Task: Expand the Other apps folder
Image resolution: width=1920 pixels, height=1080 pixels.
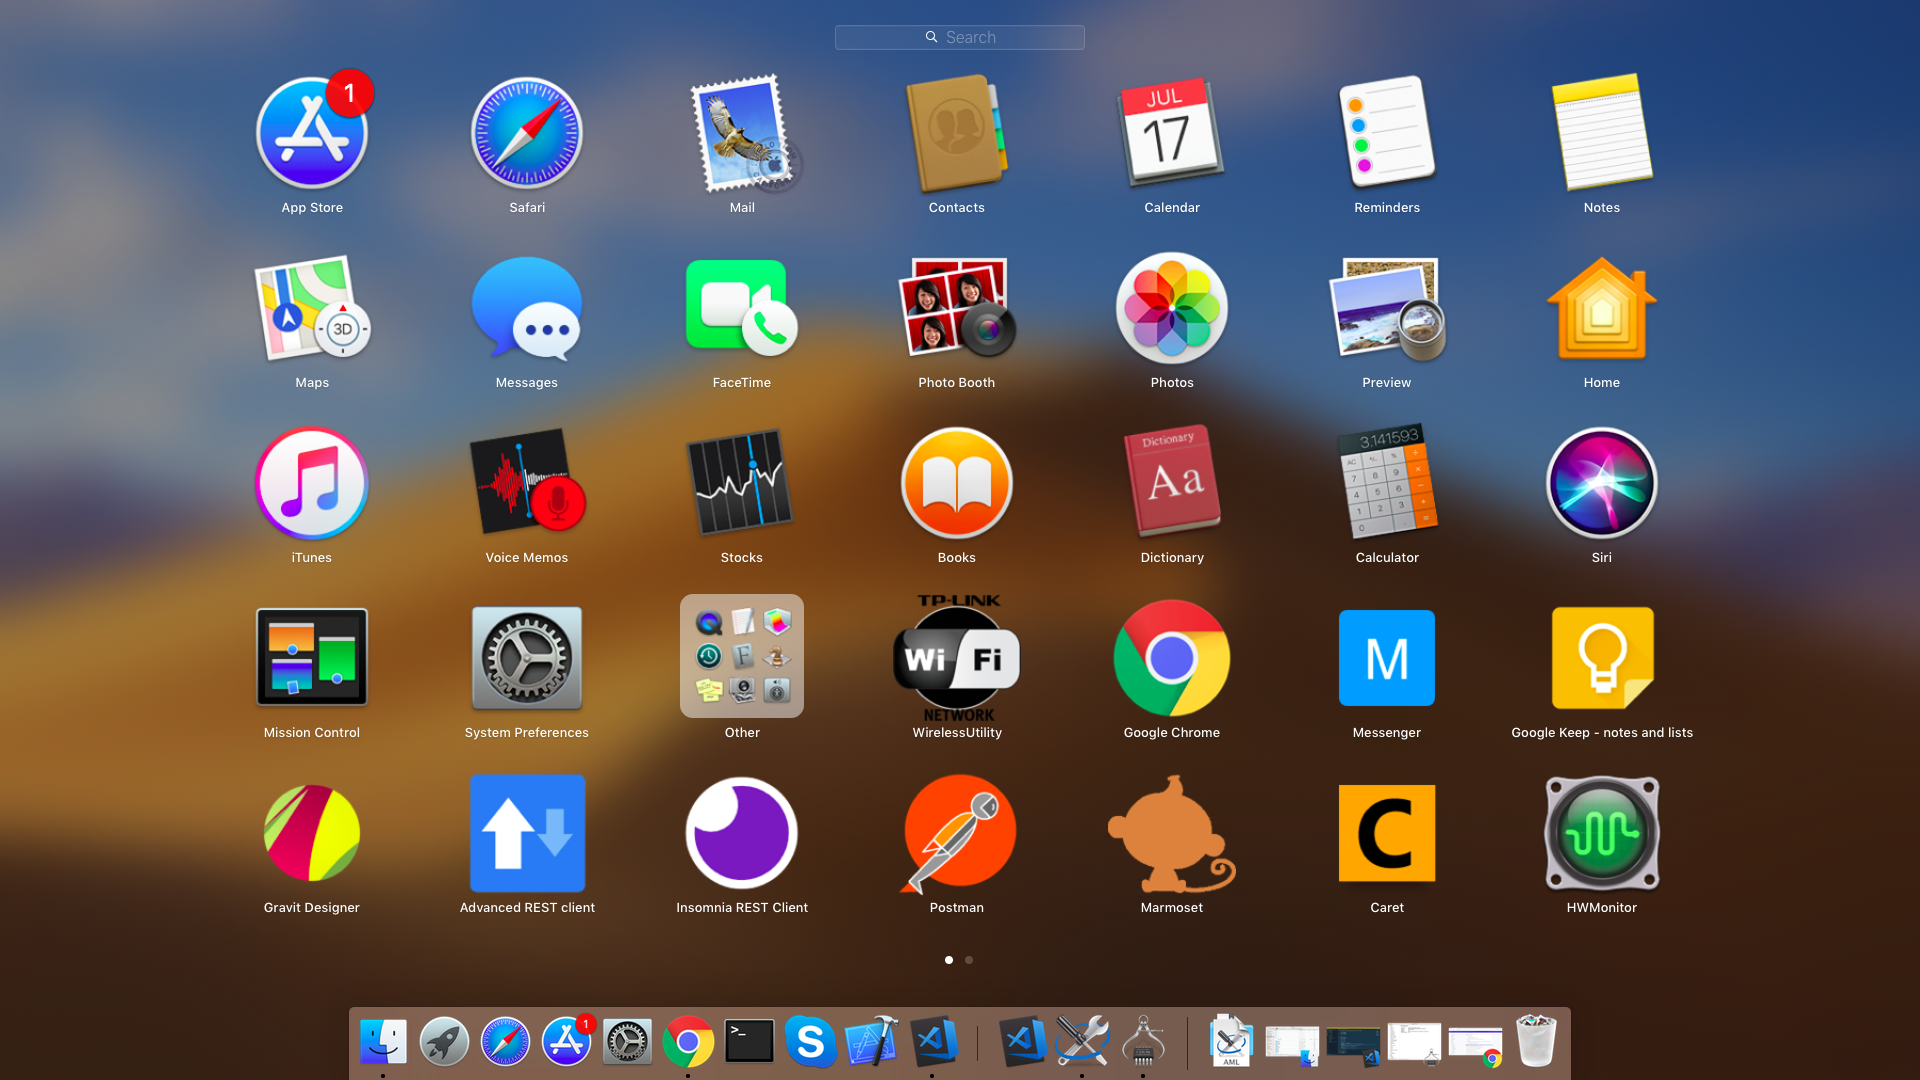Action: (x=742, y=656)
